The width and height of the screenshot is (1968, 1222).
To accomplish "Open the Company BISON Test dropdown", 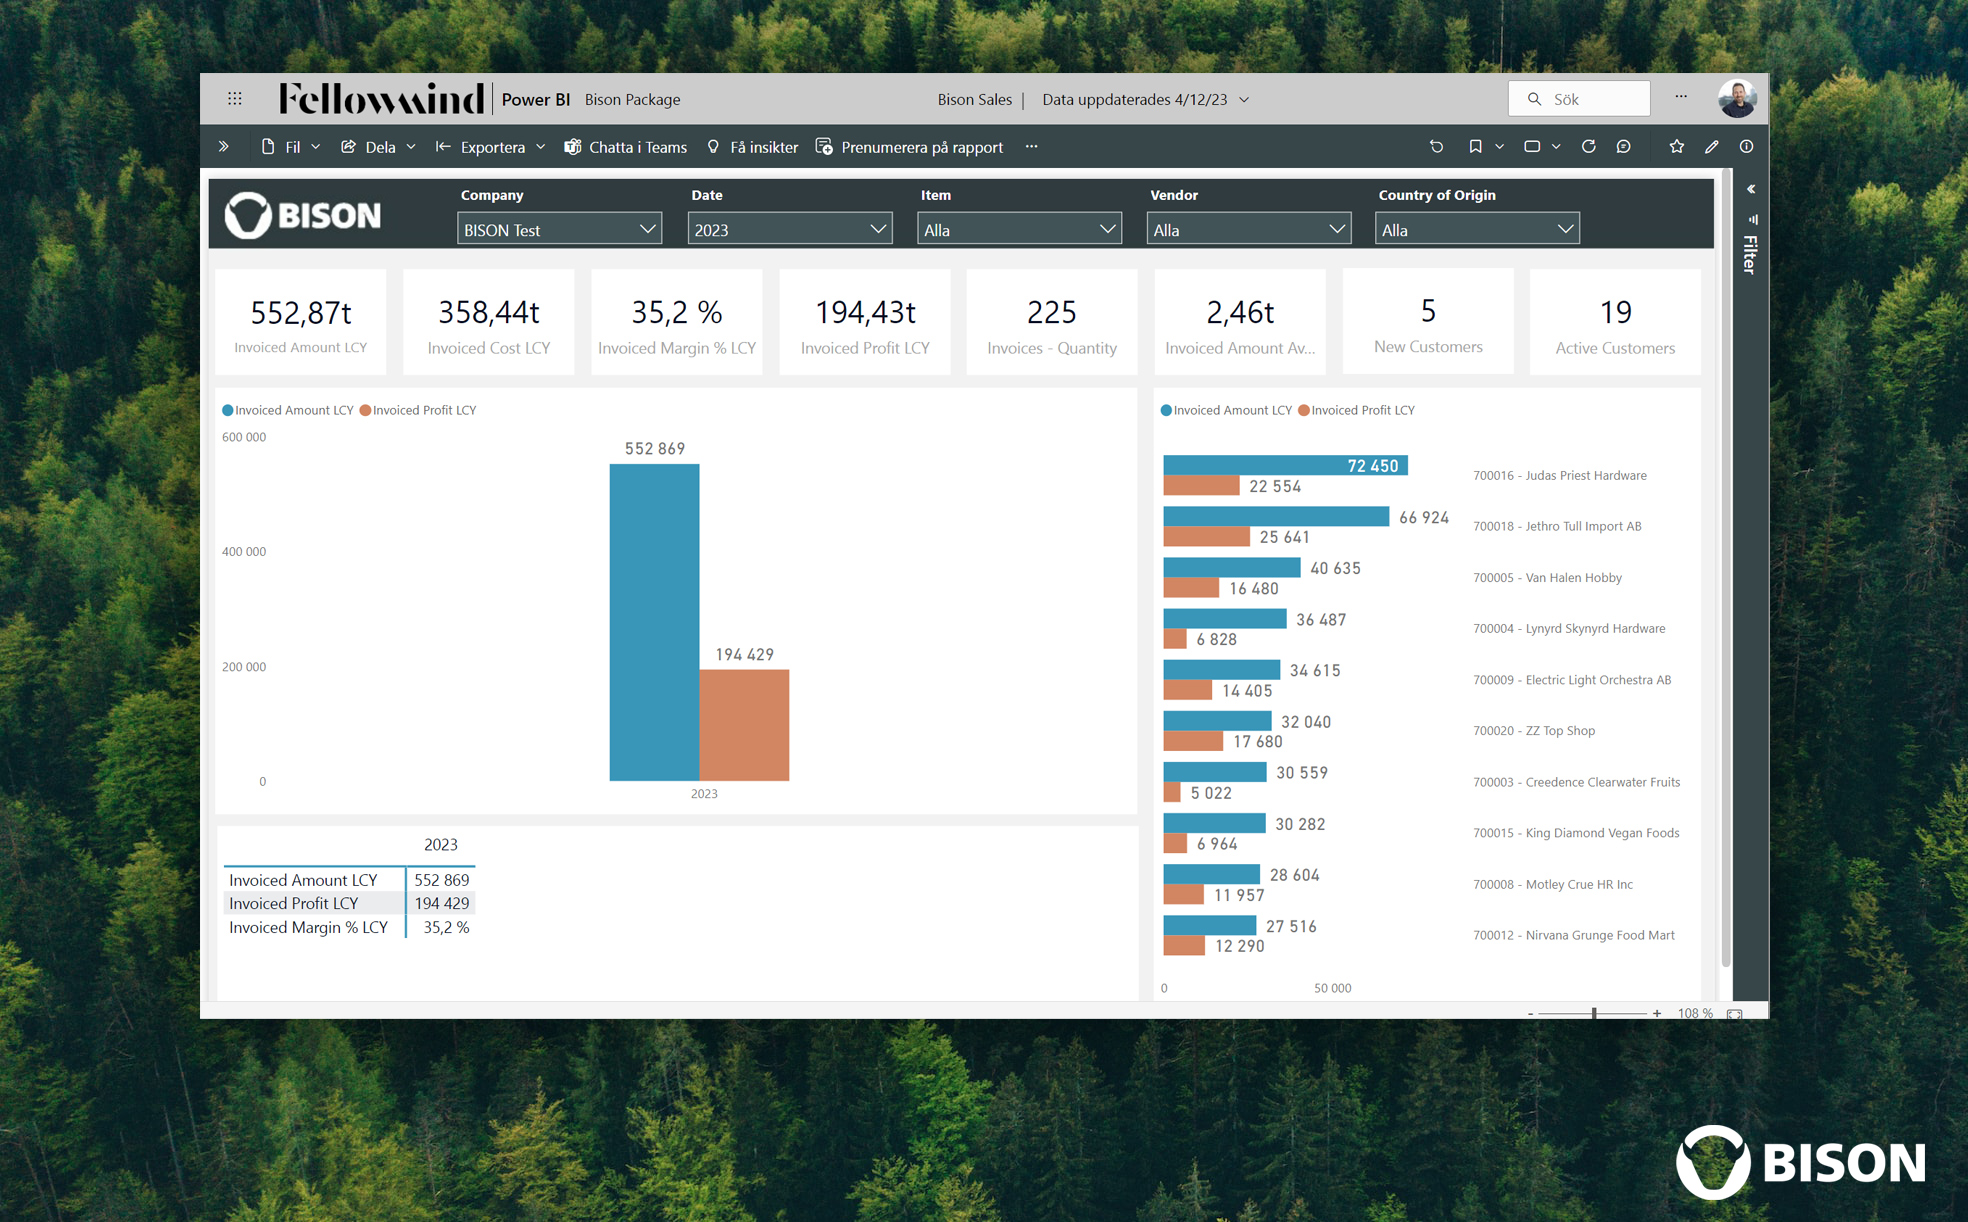I will [x=559, y=229].
